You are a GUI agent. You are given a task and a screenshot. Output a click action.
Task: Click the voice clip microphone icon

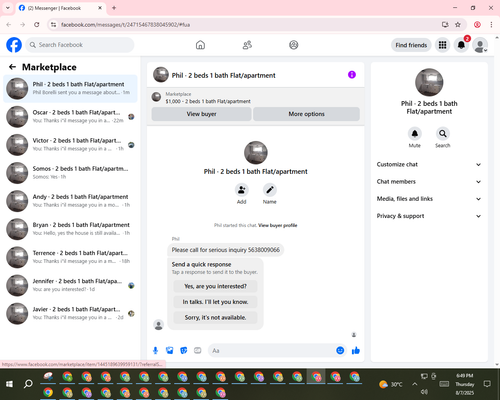click(x=155, y=350)
